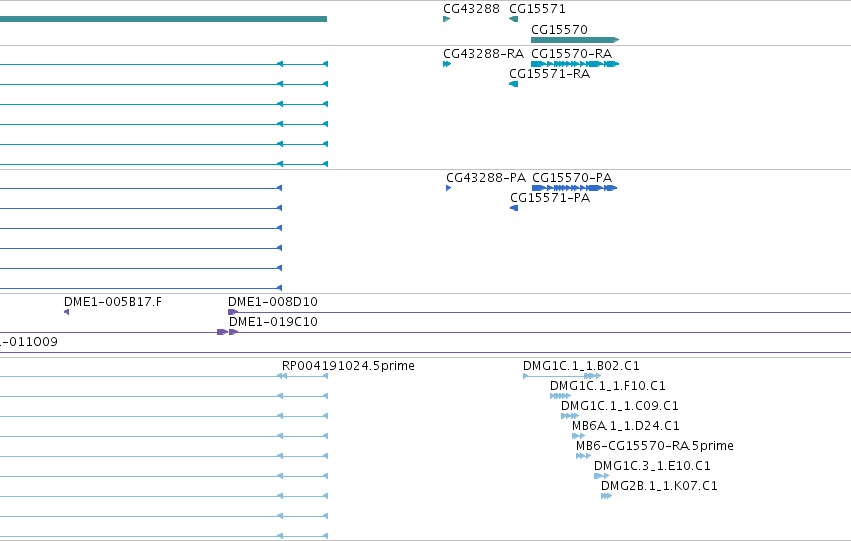The image size is (851, 541).
Task: Select the DME1-005B17.F feature label
Action: [x=113, y=302]
